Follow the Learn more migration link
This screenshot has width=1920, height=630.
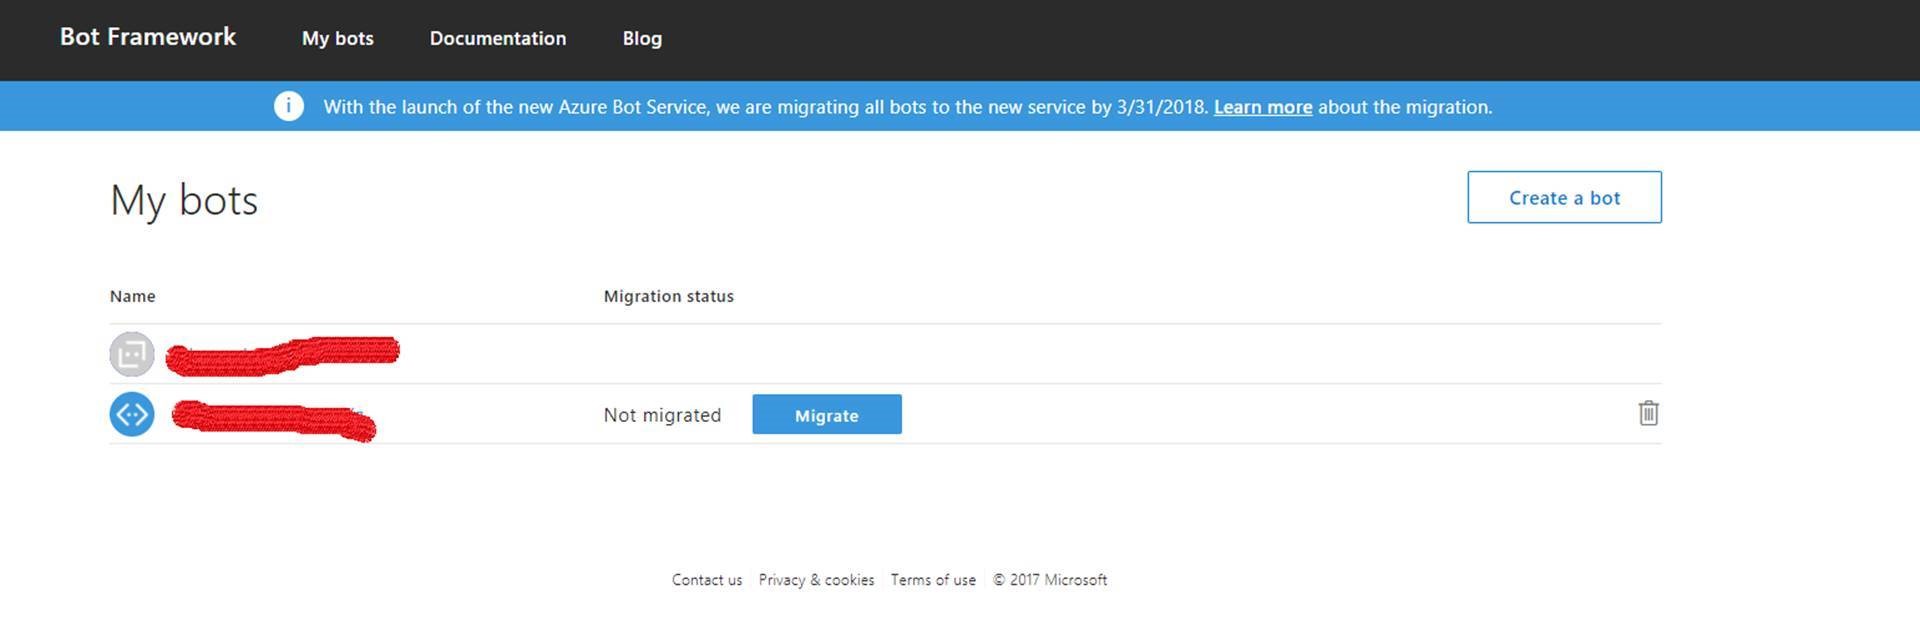tap(1263, 107)
